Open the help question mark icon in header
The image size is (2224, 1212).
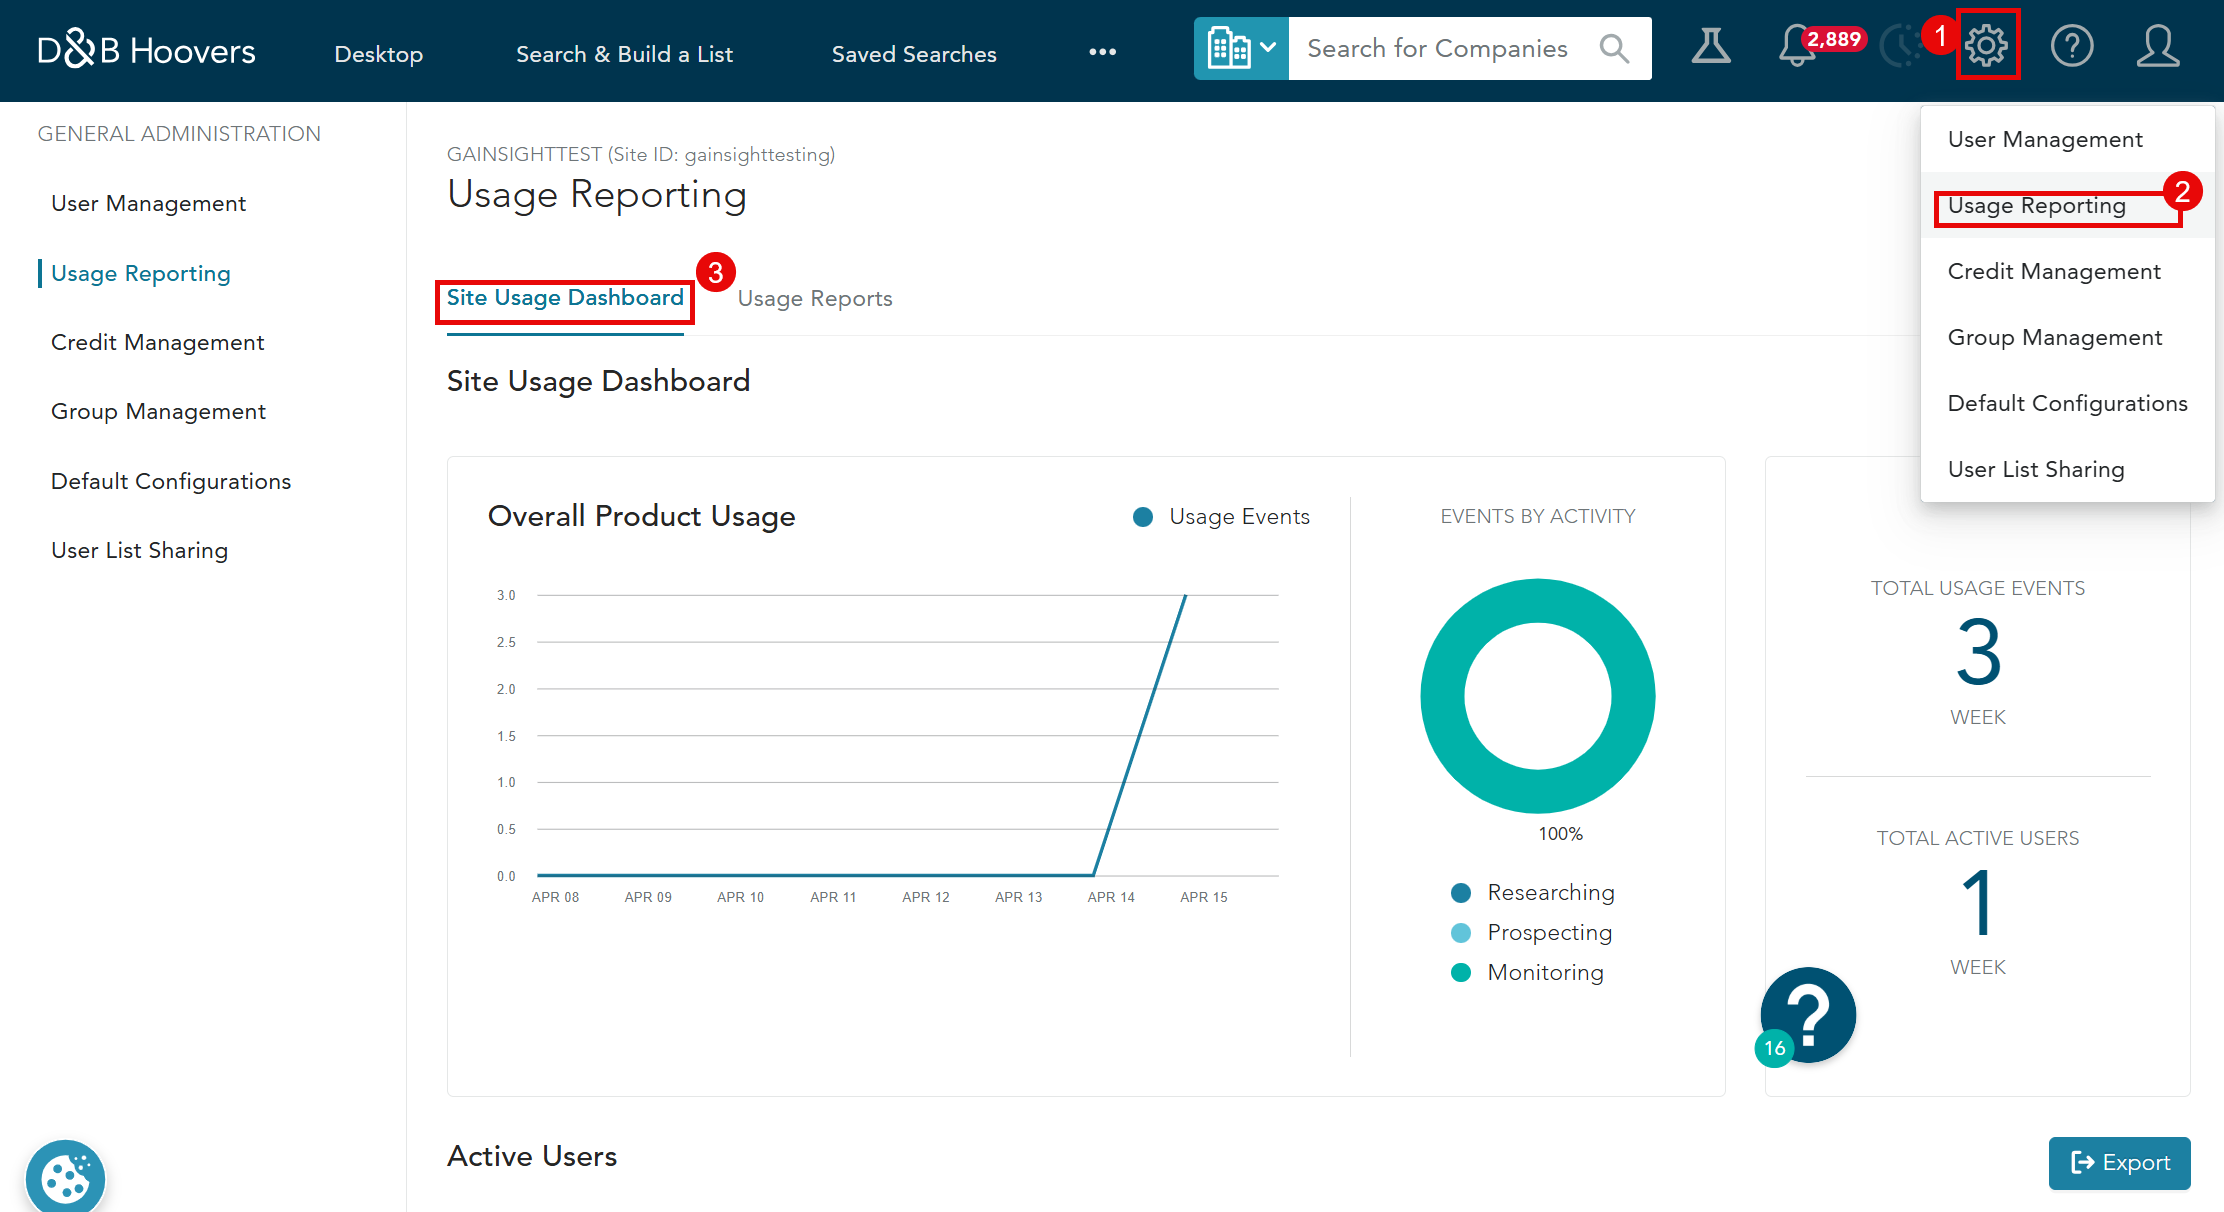coord(2072,45)
